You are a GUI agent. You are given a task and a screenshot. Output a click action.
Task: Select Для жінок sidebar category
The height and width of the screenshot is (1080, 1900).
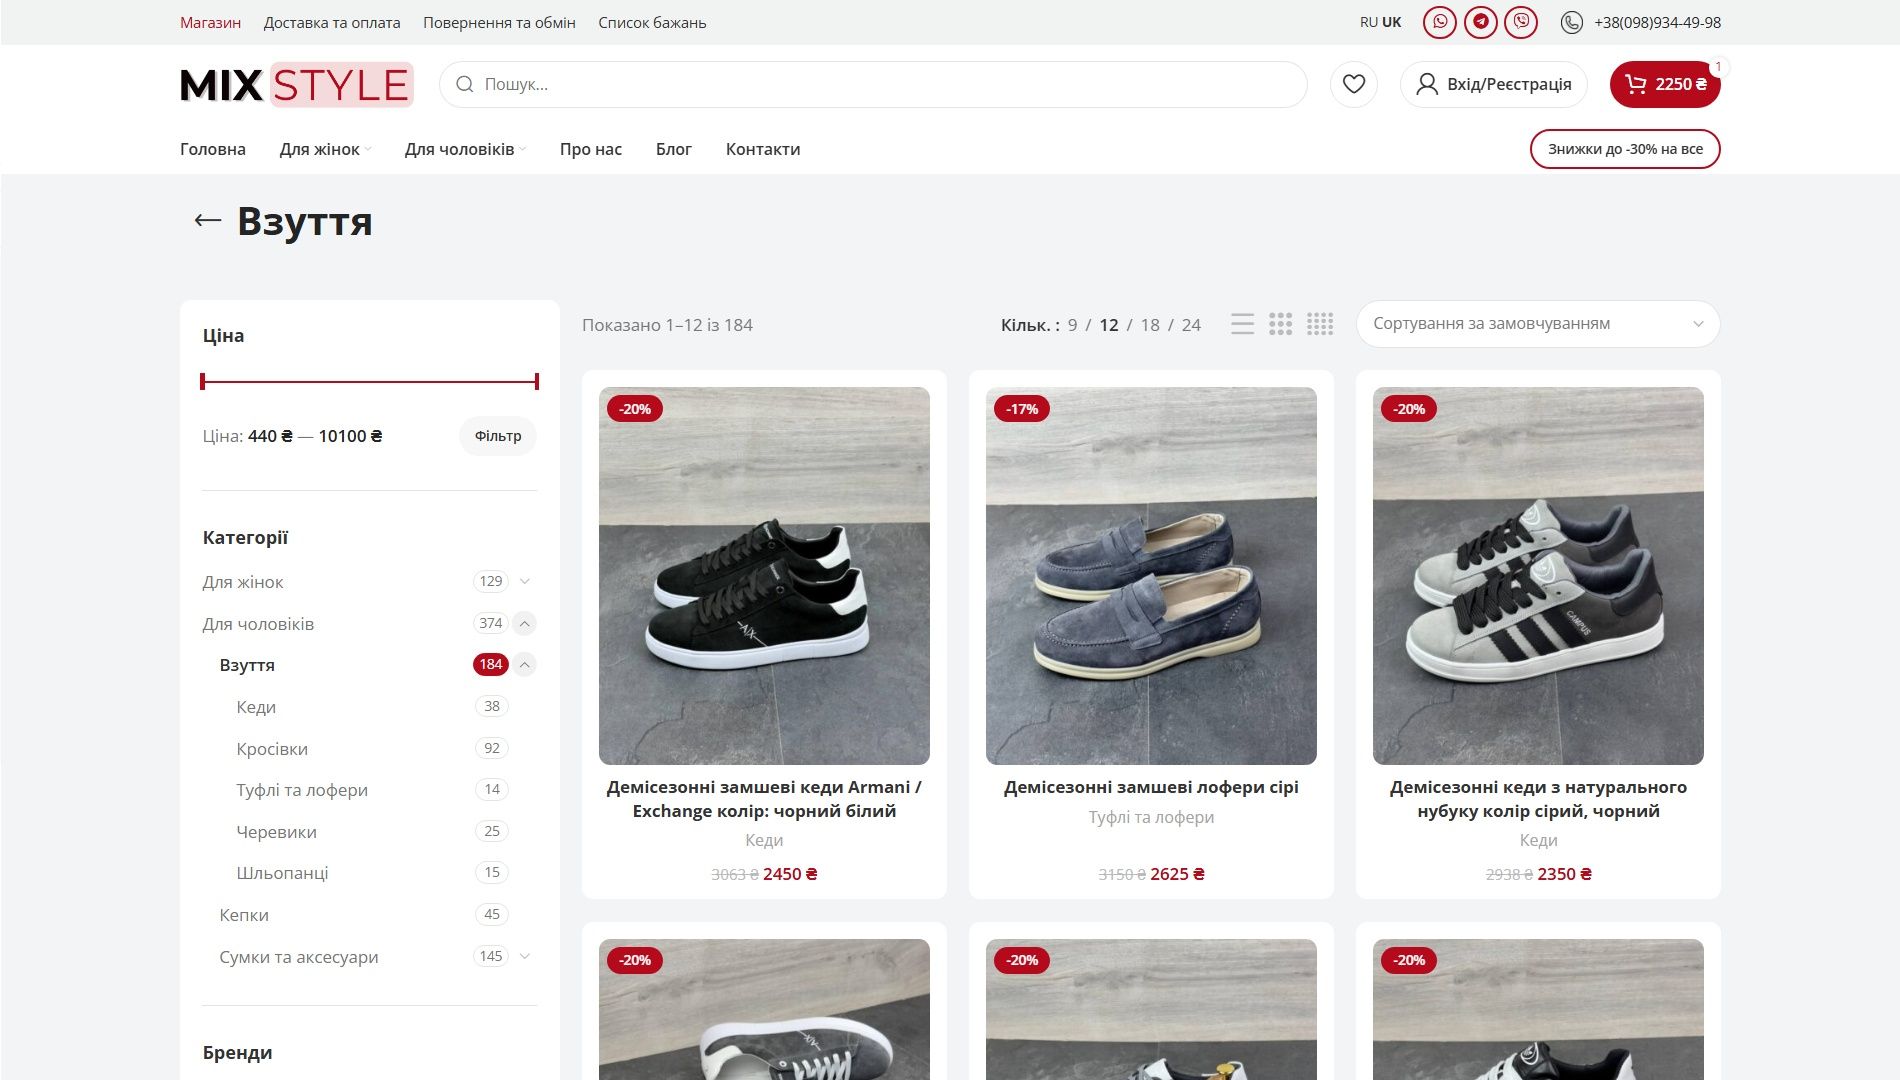(243, 582)
